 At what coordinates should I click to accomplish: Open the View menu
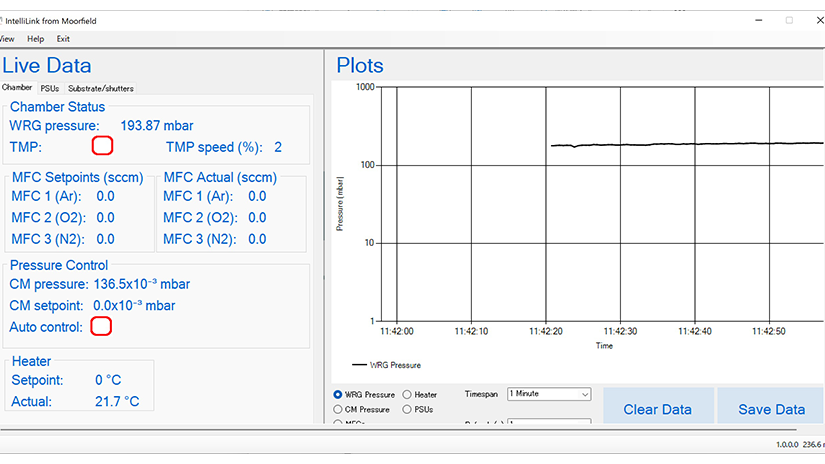pos(7,39)
